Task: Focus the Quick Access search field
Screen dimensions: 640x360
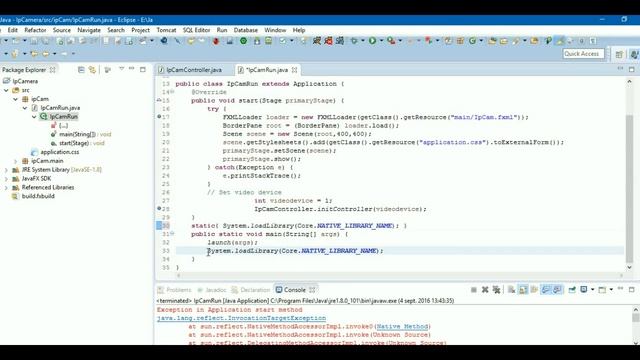Action: click(x=583, y=54)
